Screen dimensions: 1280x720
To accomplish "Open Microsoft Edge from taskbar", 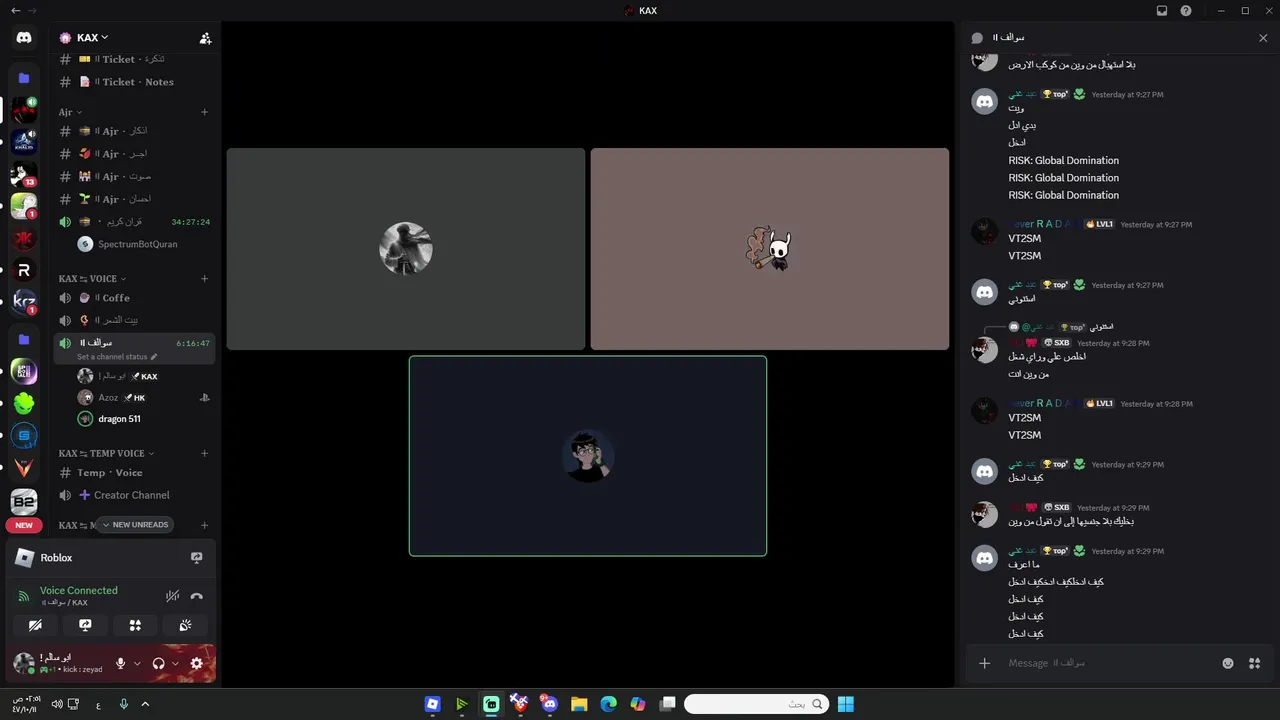I will [608, 704].
